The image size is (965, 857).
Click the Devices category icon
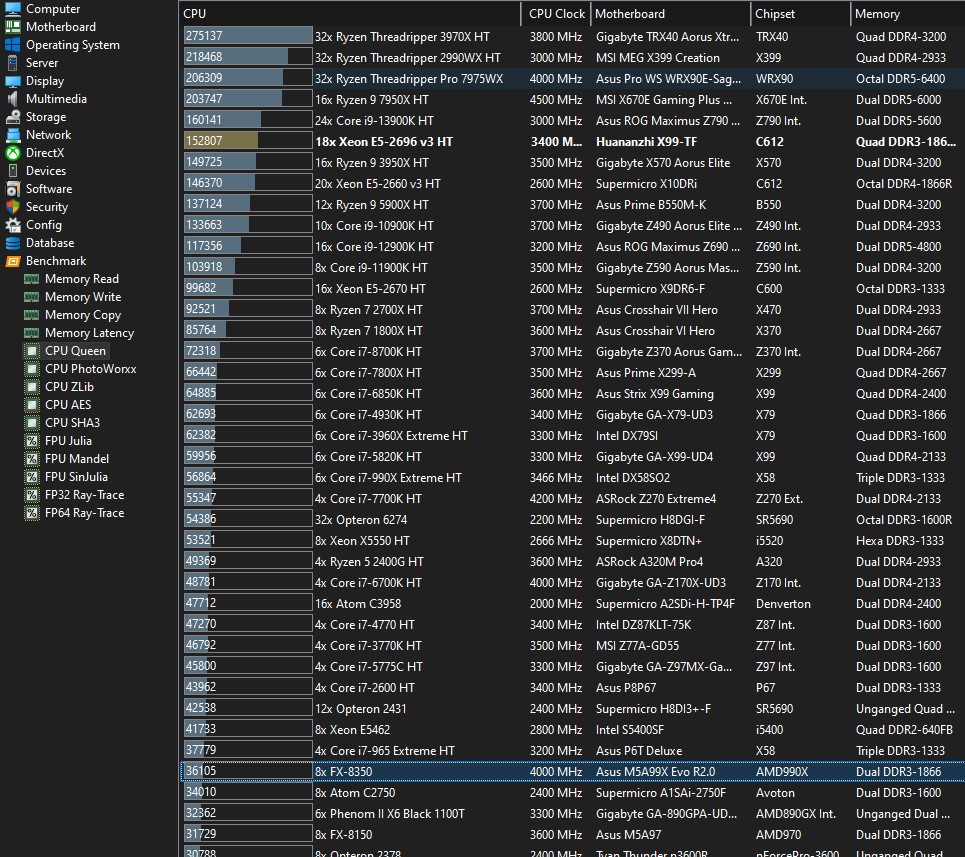13,170
